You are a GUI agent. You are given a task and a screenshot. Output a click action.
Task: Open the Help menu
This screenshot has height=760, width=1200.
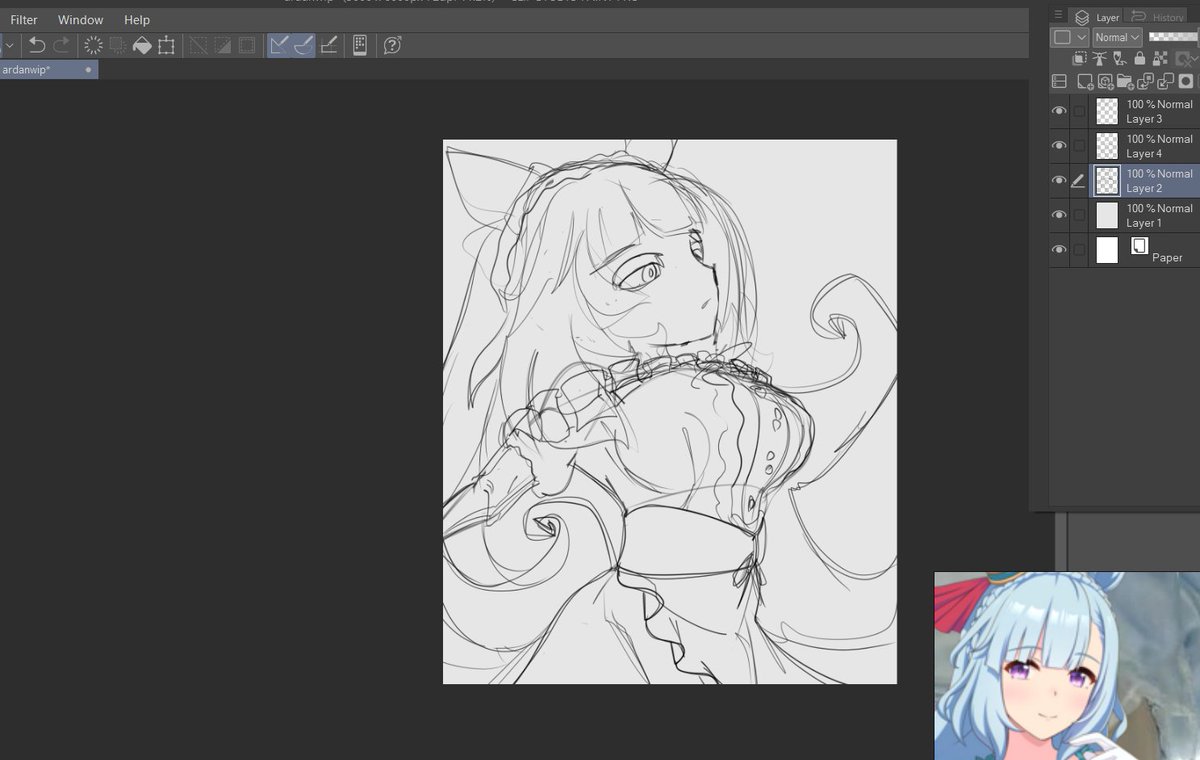coord(137,20)
